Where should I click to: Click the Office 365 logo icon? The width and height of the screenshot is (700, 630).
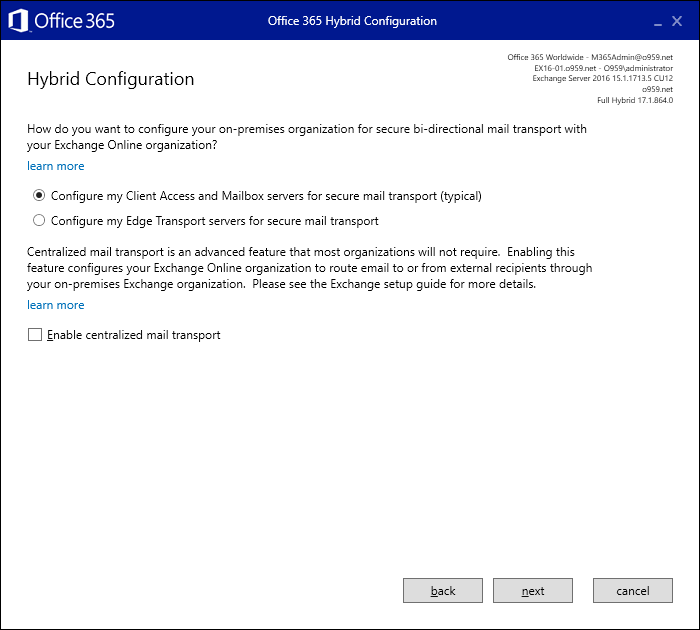tap(18, 21)
